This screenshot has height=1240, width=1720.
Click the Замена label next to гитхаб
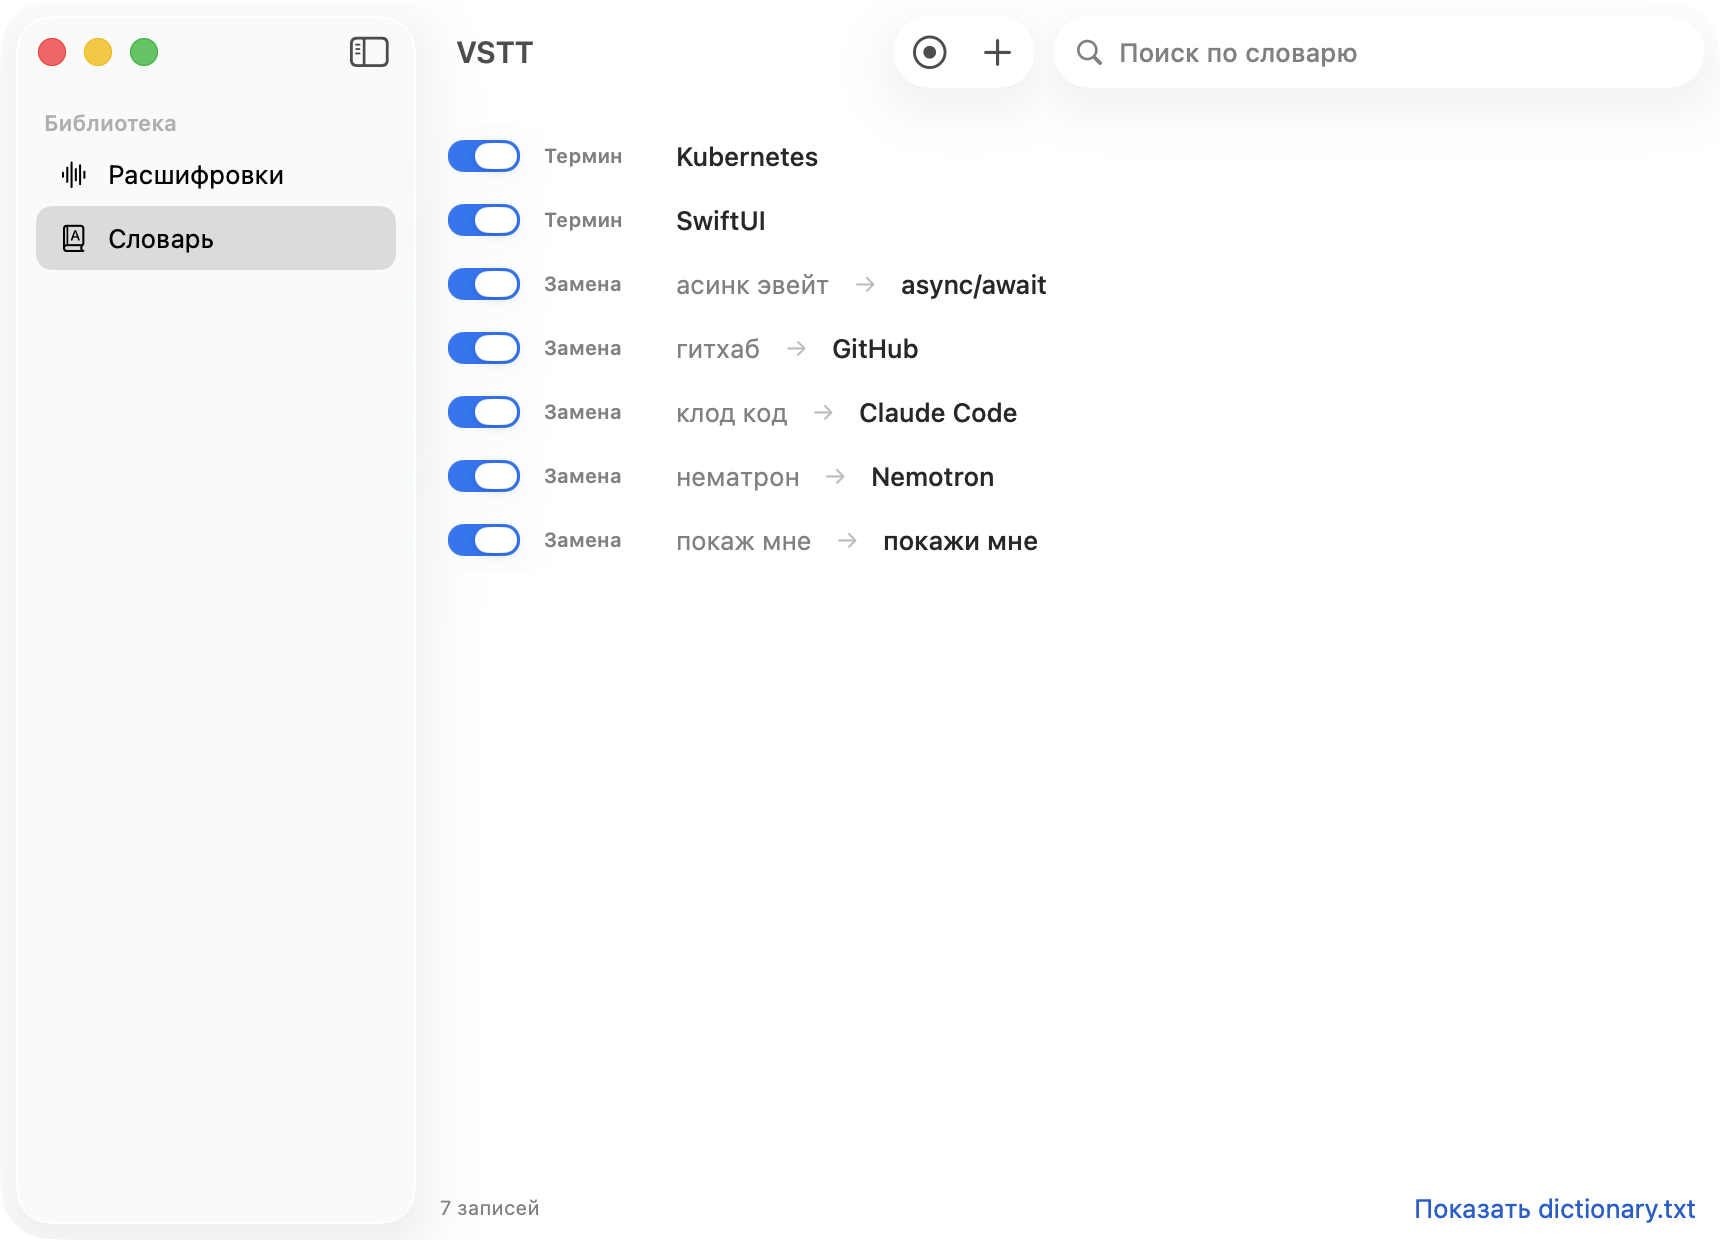click(583, 348)
